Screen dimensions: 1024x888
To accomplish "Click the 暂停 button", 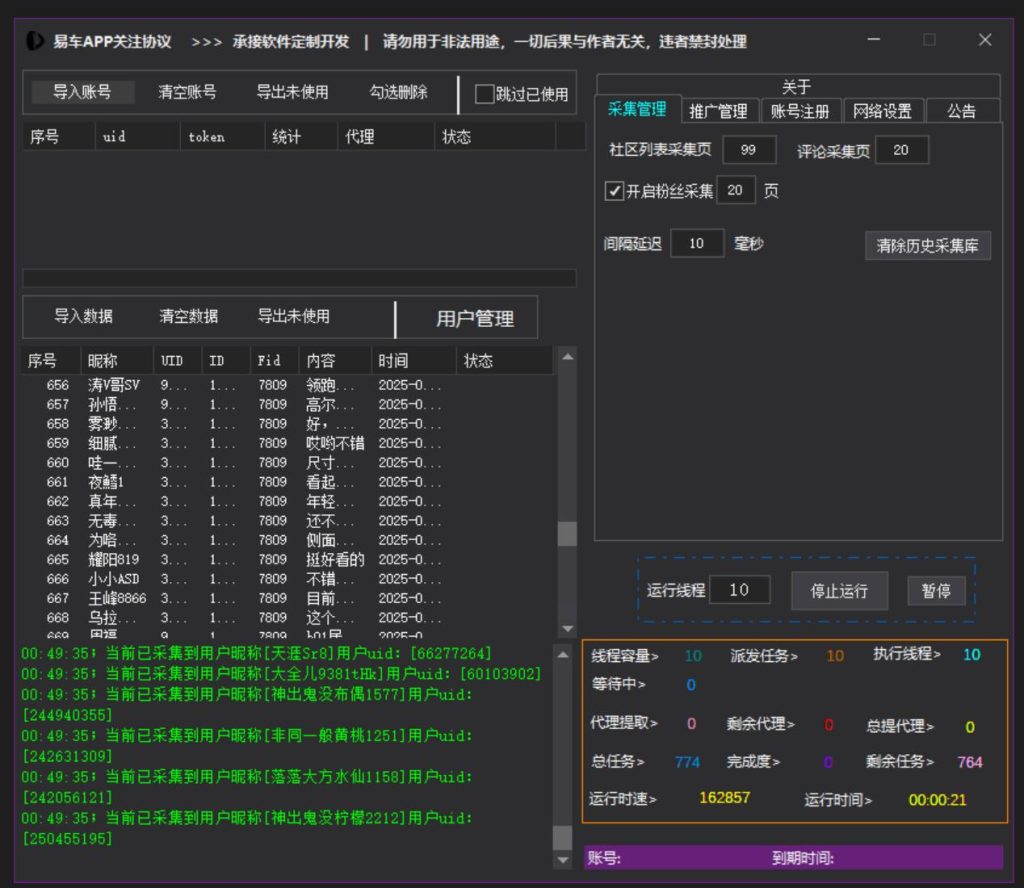I will tap(936, 591).
